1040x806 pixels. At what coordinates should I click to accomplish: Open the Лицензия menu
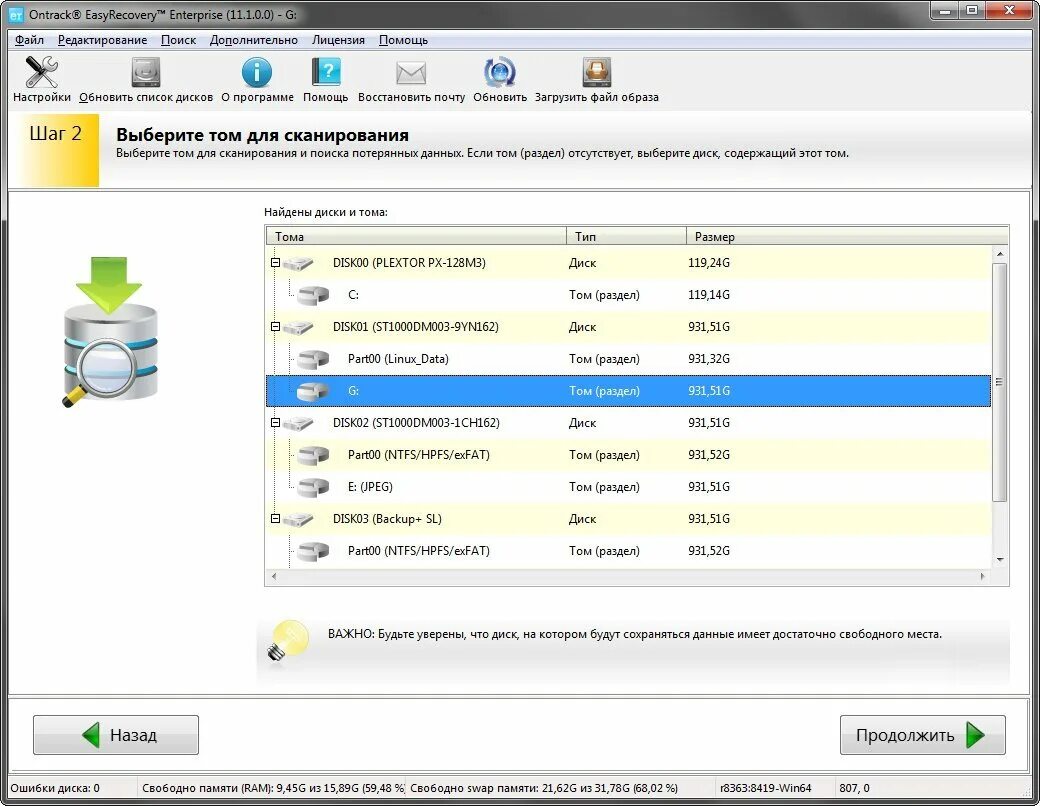coord(338,40)
